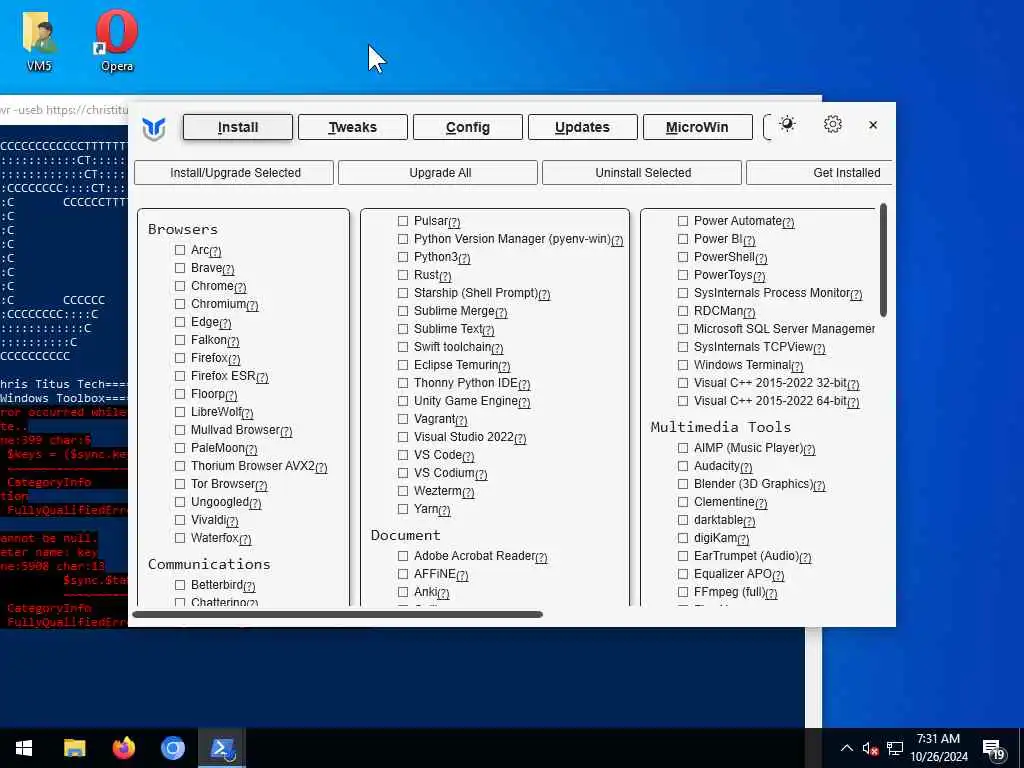Tick the Vivaldi checkbox
This screenshot has height=768, width=1024.
click(x=180, y=520)
